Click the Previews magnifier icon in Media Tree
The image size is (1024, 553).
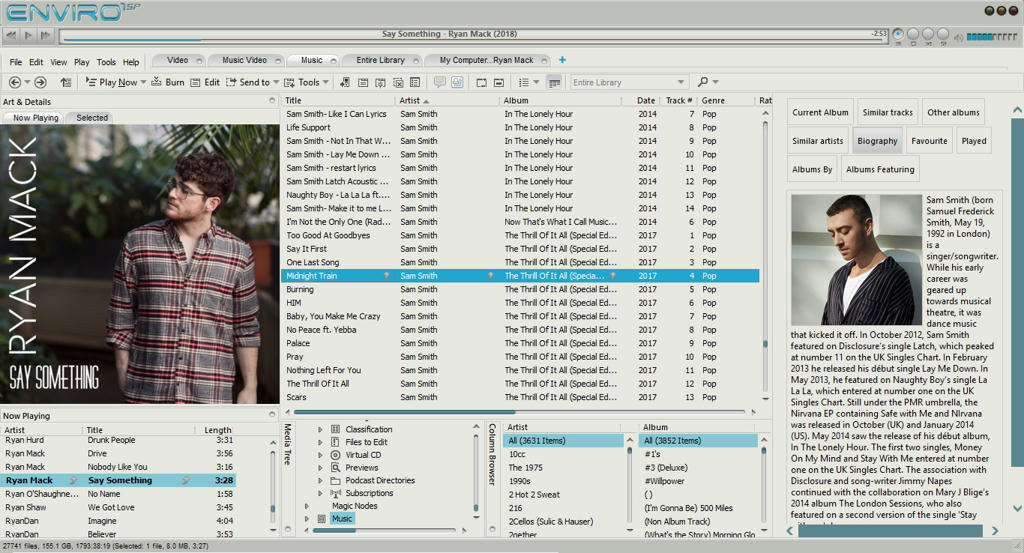tap(336, 467)
